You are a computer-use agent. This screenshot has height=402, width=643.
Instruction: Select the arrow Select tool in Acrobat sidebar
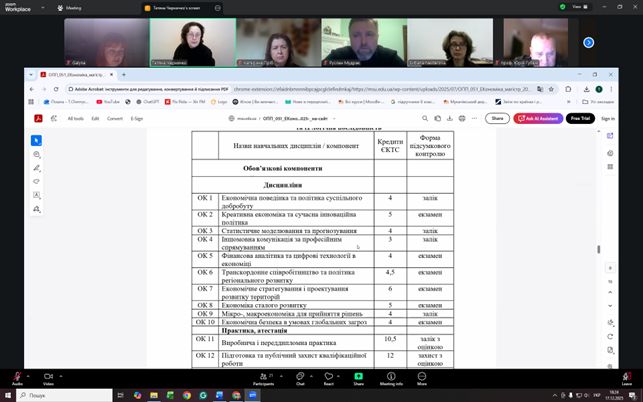coord(36,141)
